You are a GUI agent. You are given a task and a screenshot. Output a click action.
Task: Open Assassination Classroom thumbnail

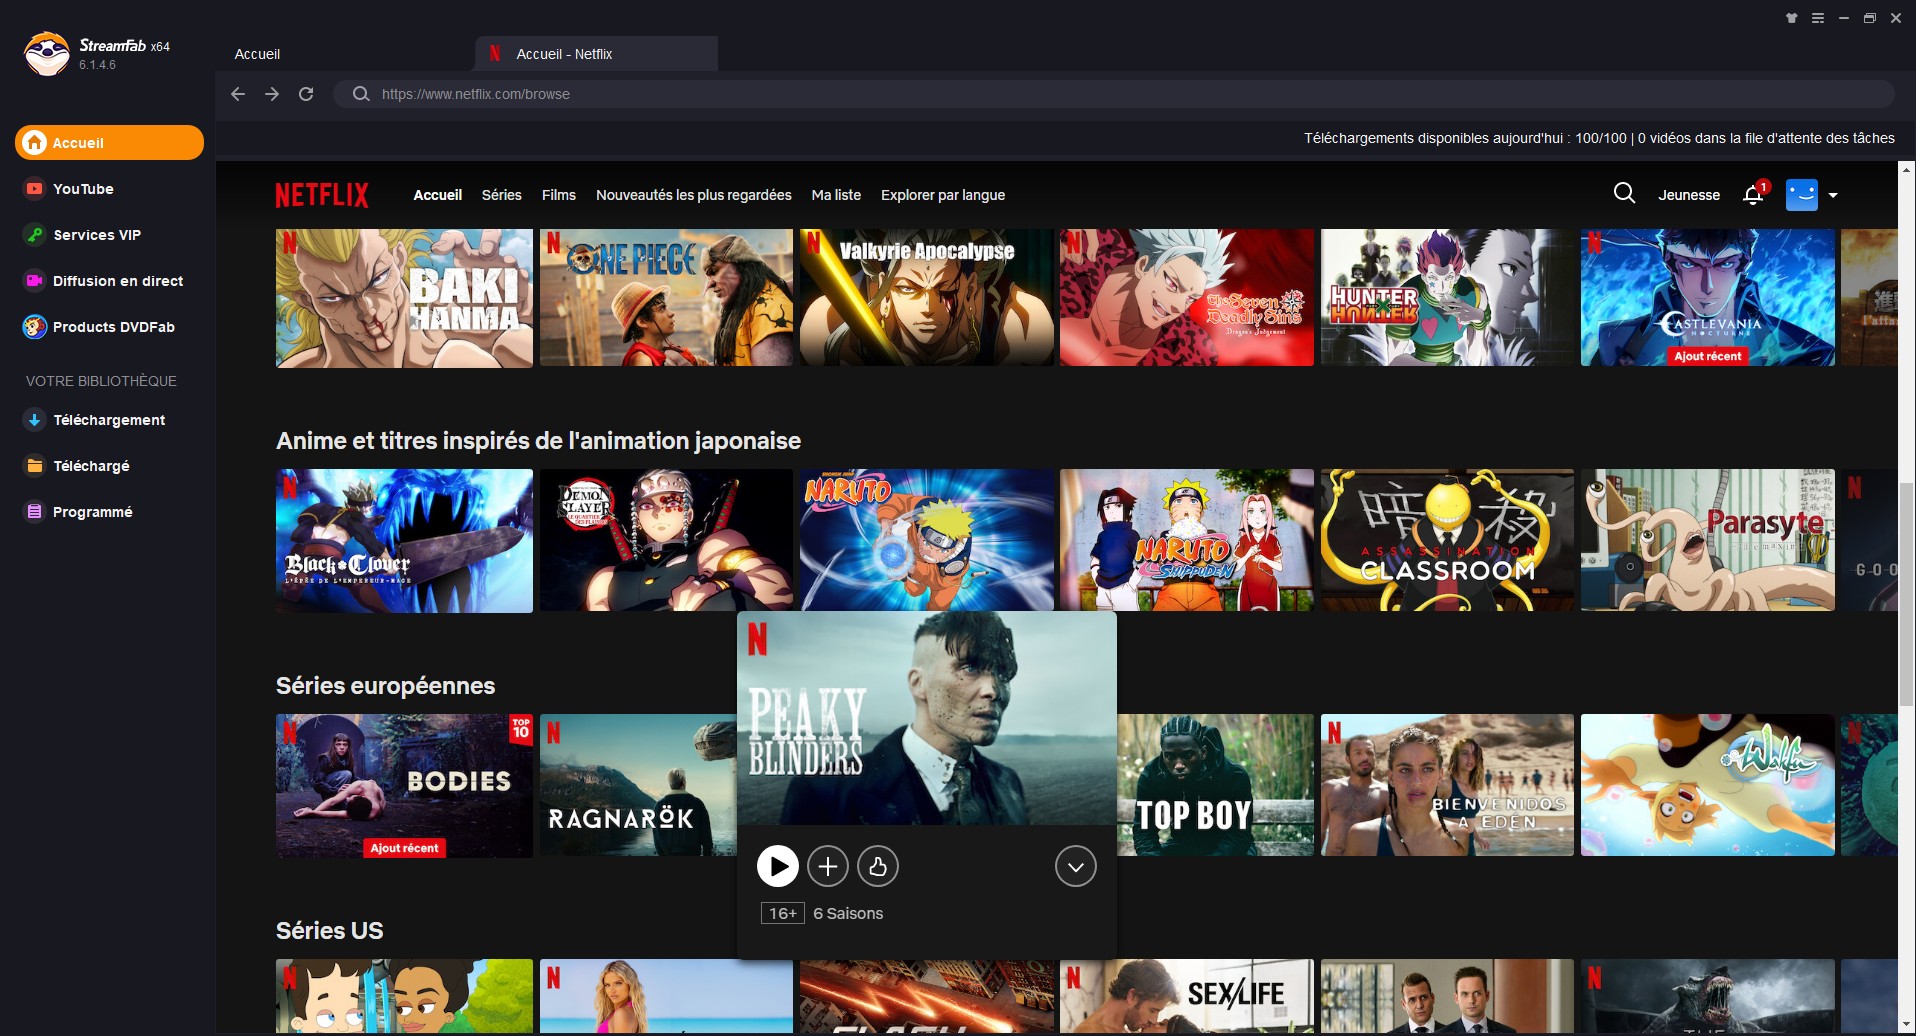click(1447, 540)
